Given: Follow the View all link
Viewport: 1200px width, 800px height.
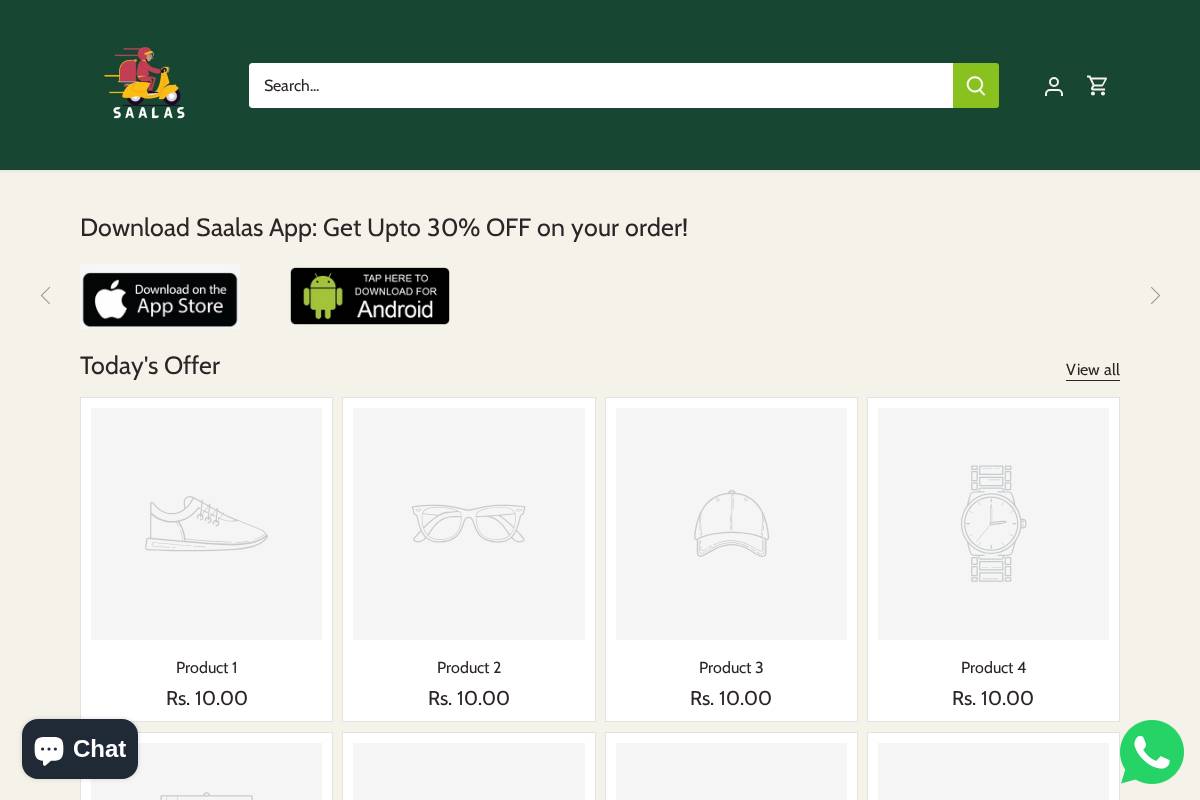Looking at the screenshot, I should point(1092,370).
